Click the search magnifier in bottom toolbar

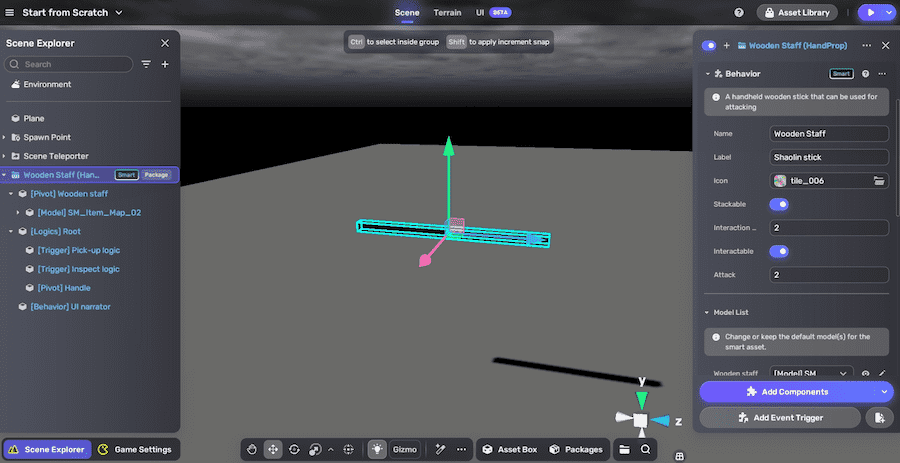pos(646,450)
